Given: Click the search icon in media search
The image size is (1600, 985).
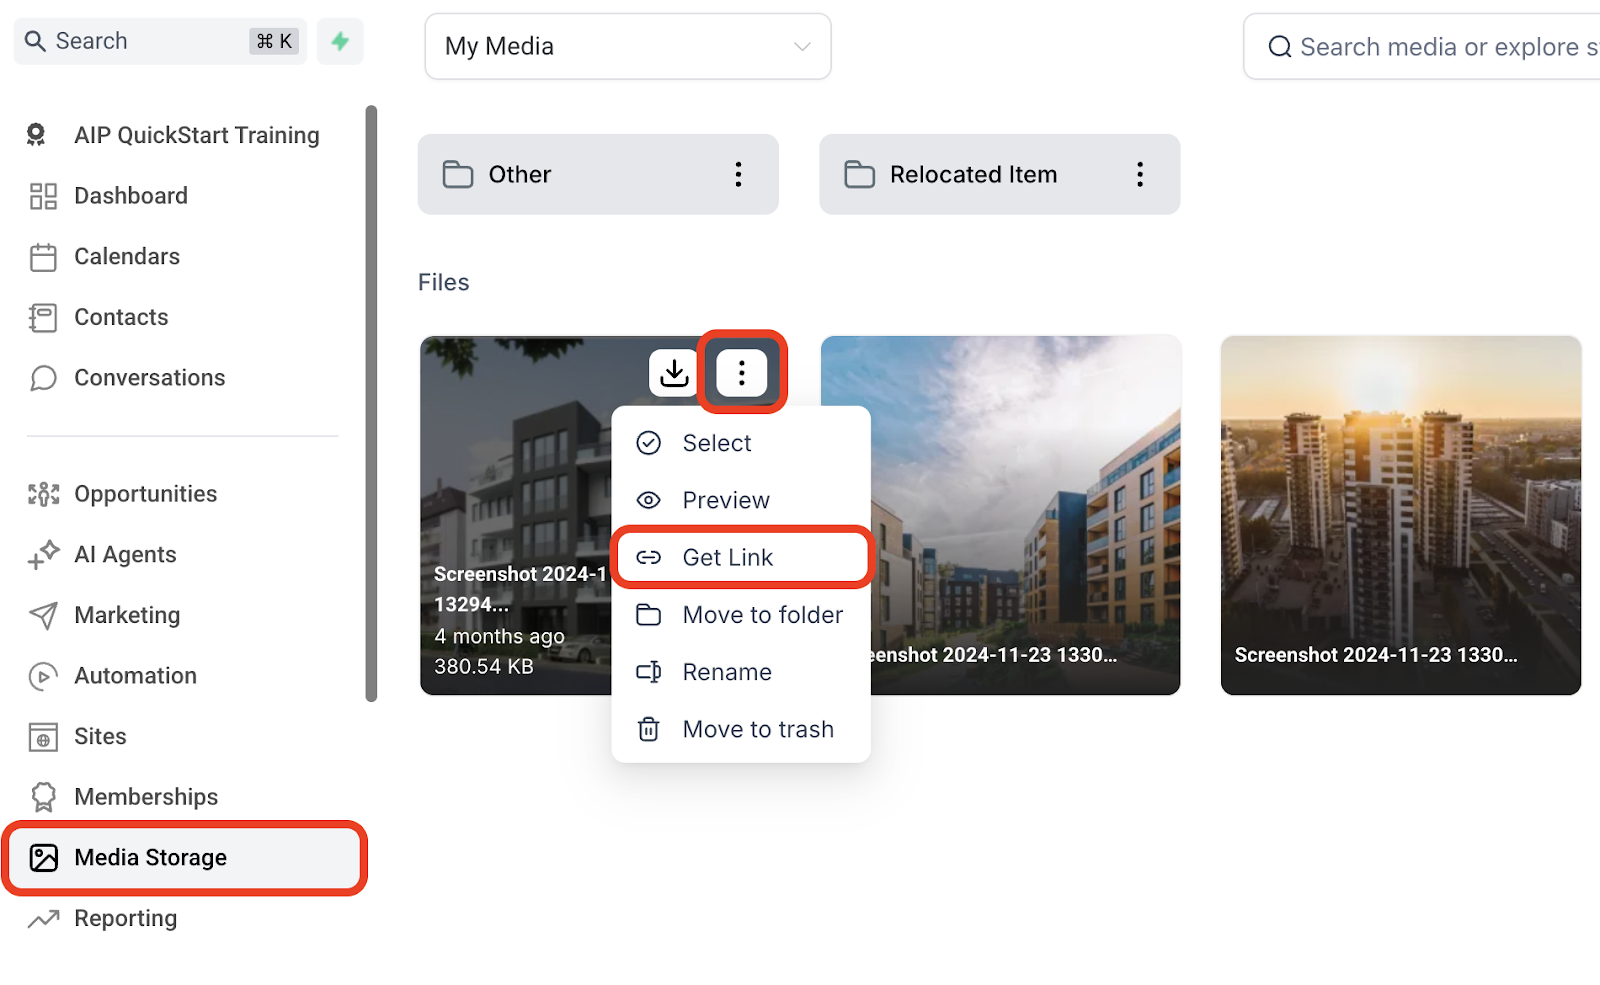Looking at the screenshot, I should [1279, 47].
